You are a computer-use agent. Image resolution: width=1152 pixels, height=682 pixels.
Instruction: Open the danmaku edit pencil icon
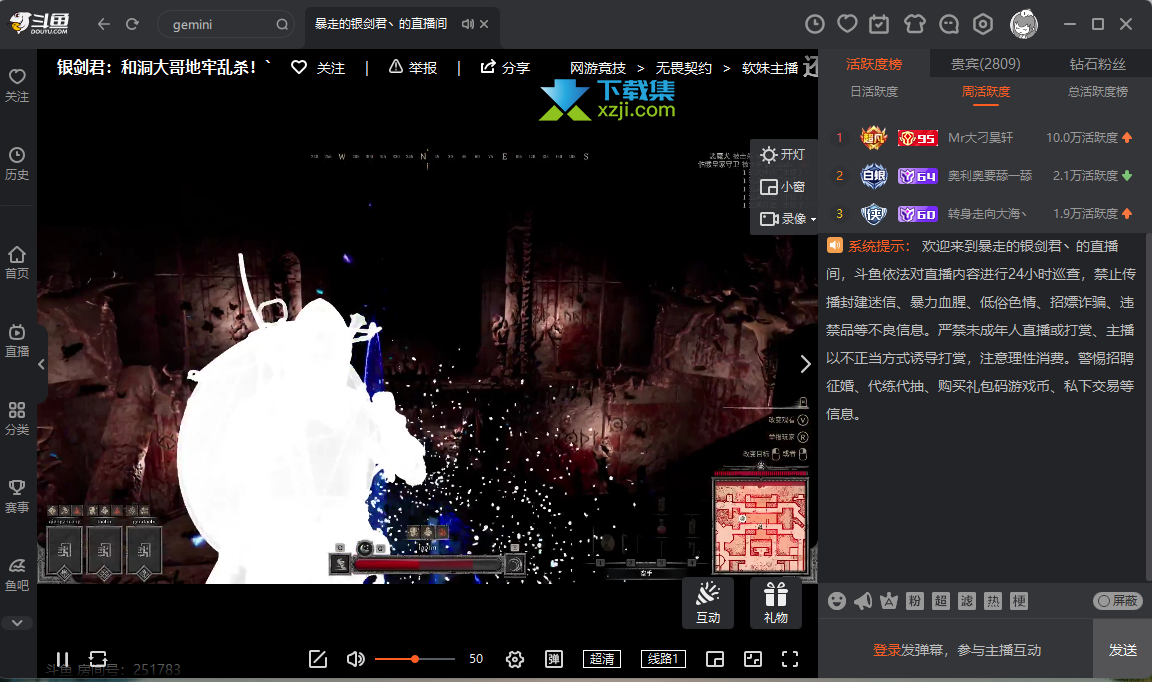tap(317, 659)
